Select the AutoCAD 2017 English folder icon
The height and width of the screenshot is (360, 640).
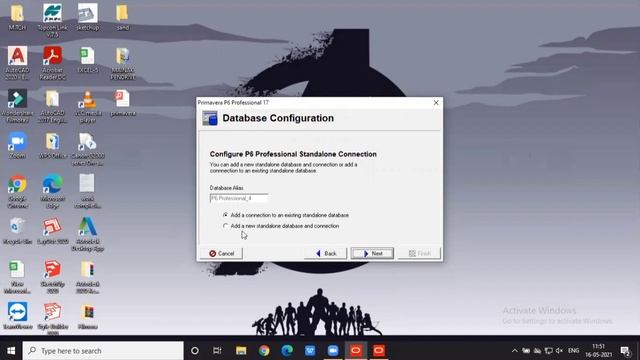tap(53, 106)
